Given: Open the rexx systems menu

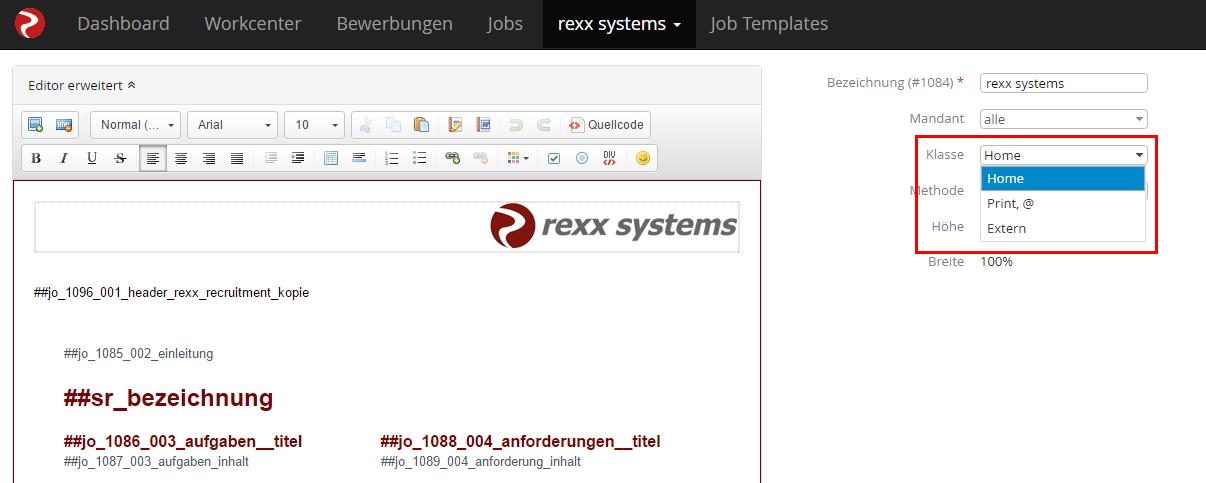Looking at the screenshot, I should coord(619,24).
